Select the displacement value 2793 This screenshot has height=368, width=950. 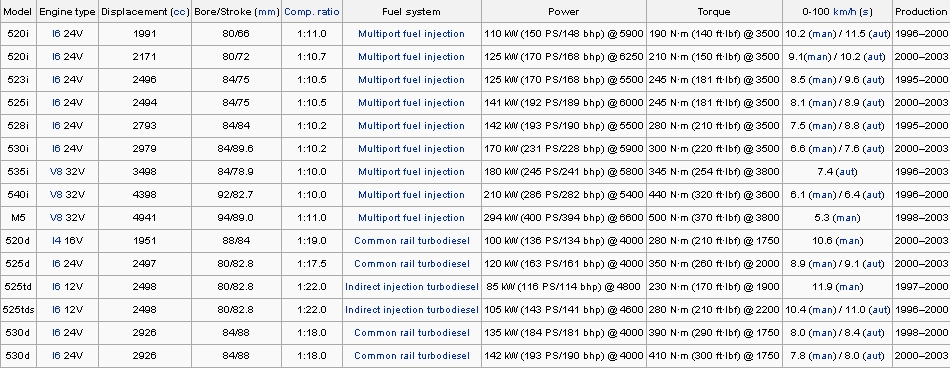(144, 126)
